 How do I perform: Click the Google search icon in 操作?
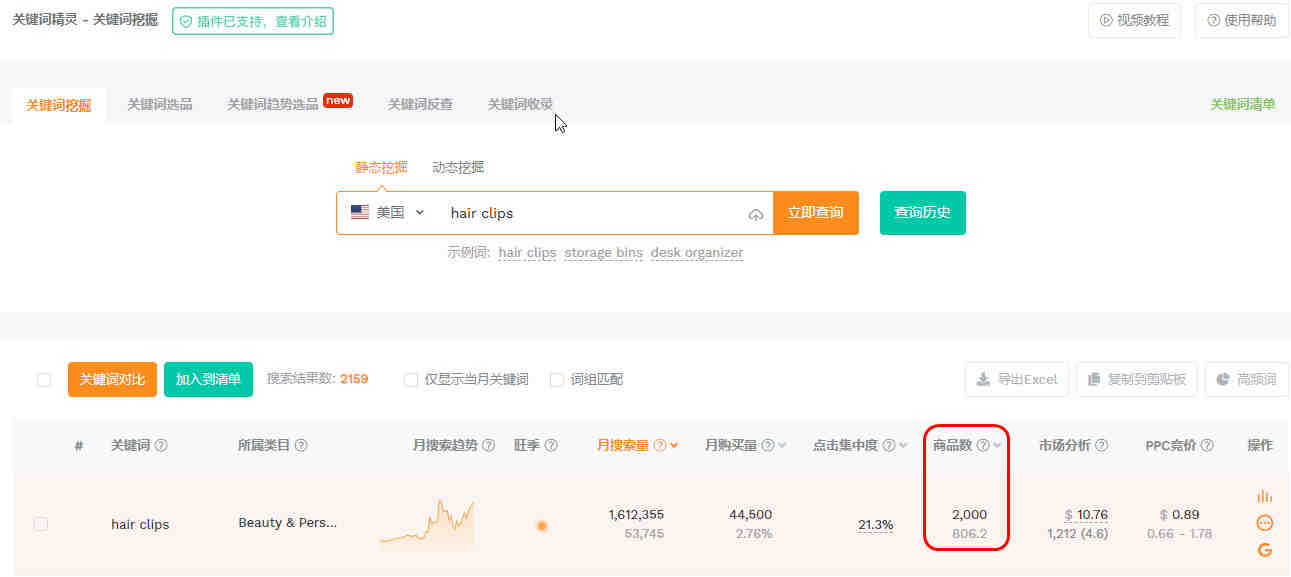(x=1265, y=550)
